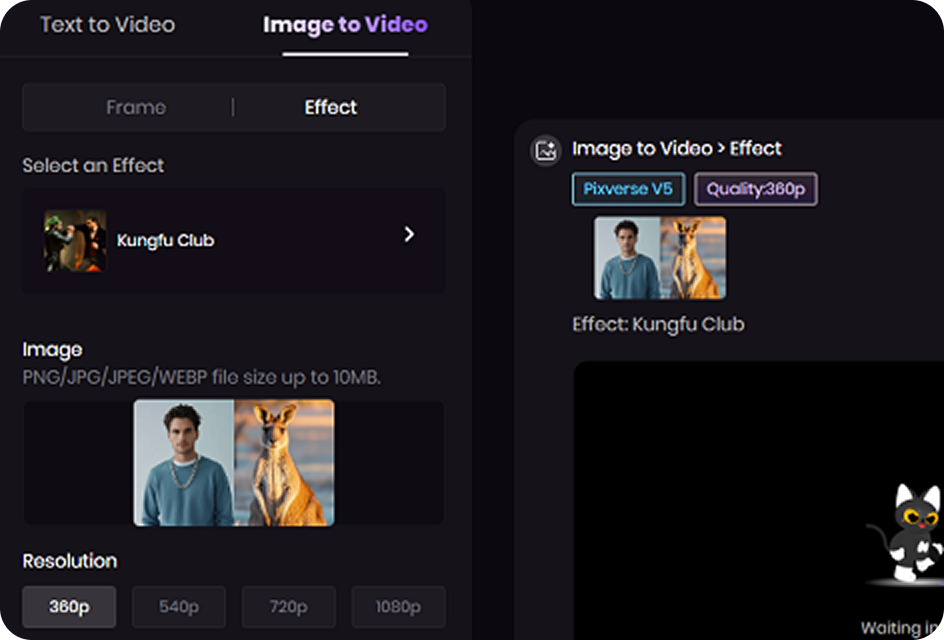The height and width of the screenshot is (640, 944).
Task: Click the 'Select an Effect' label
Action: pyautogui.click(x=93, y=166)
